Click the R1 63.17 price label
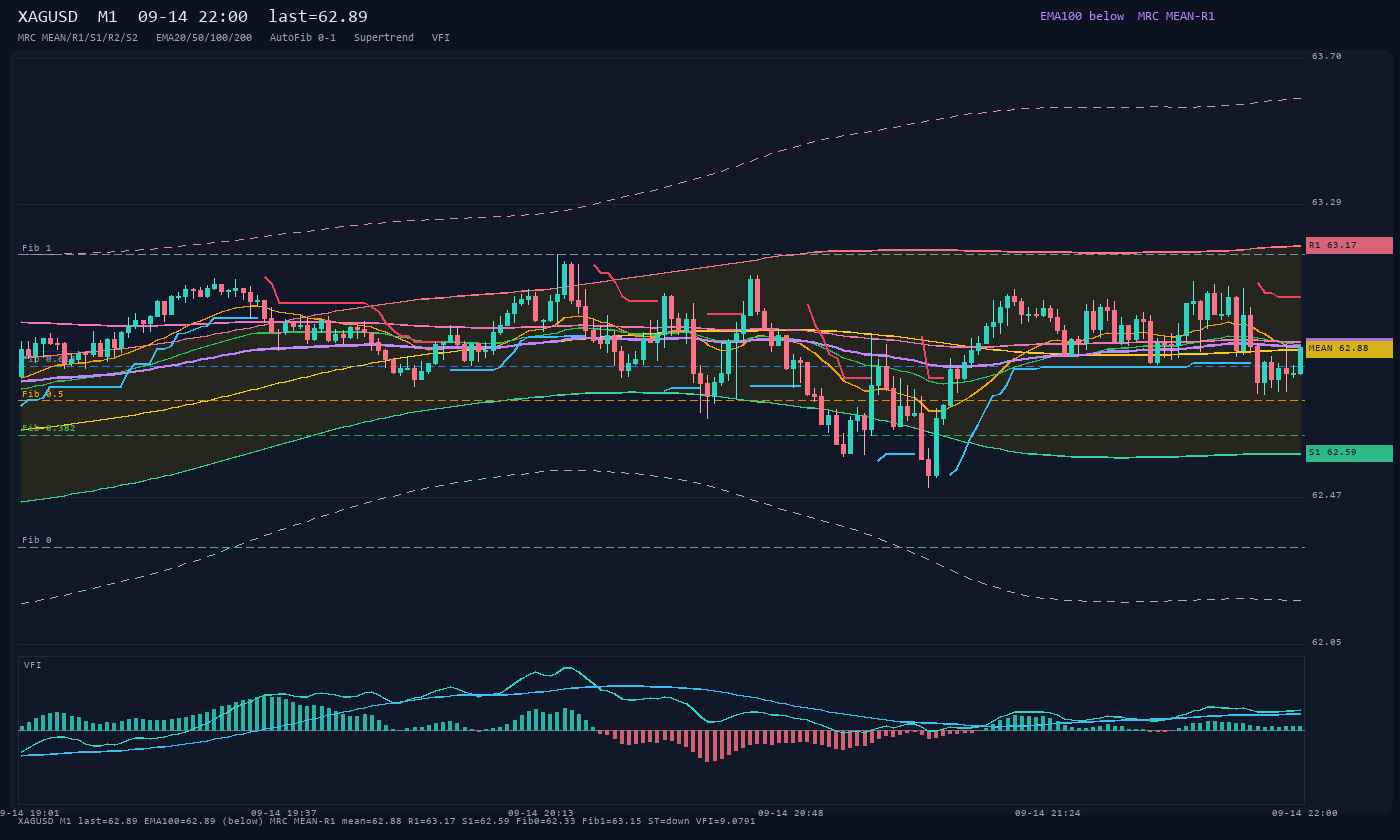The height and width of the screenshot is (840, 1400). pyautogui.click(x=1349, y=245)
